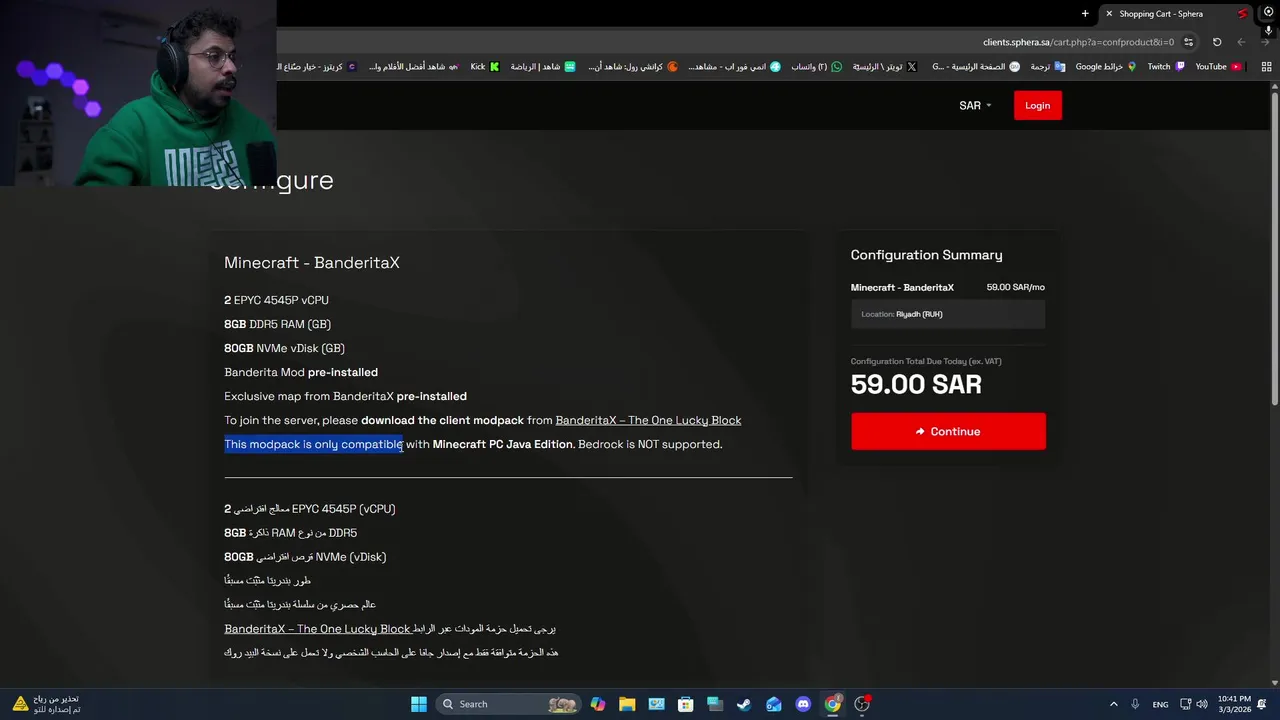This screenshot has width=1280, height=720.
Task: Close the Shopping Cart - Sphera tab
Action: point(1109,14)
